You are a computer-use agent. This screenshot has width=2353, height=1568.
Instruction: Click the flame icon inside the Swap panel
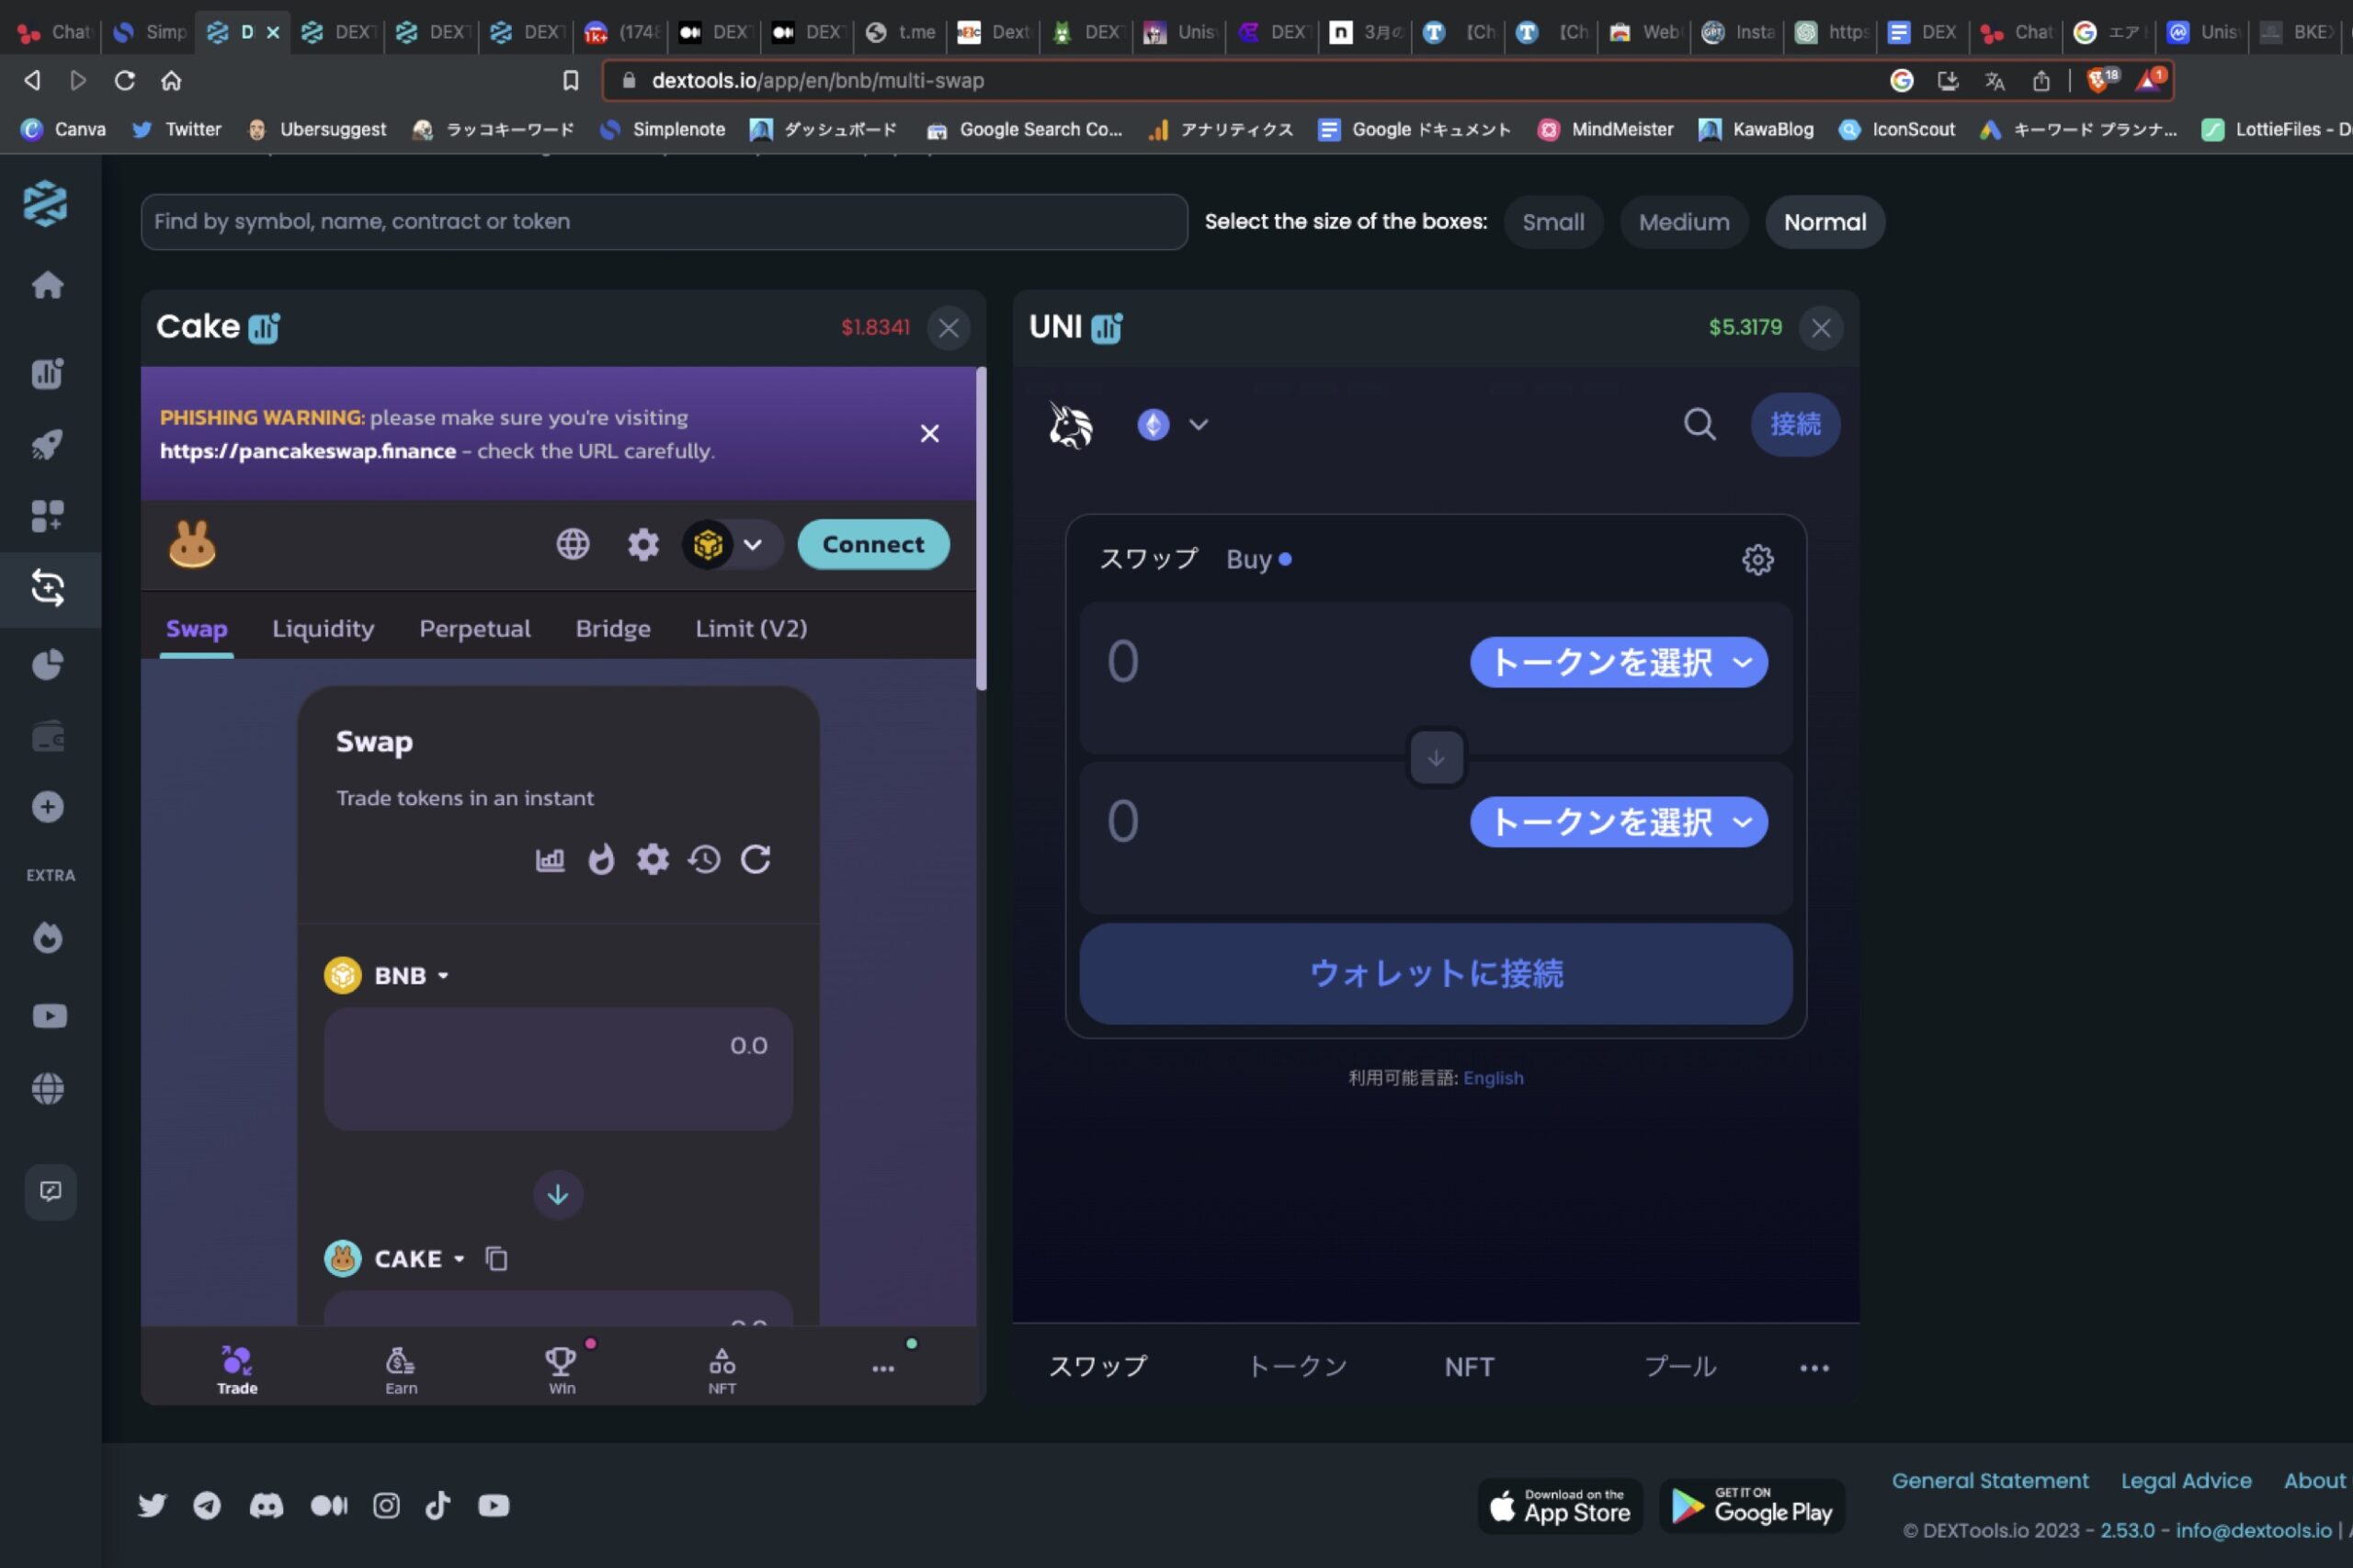pyautogui.click(x=602, y=858)
